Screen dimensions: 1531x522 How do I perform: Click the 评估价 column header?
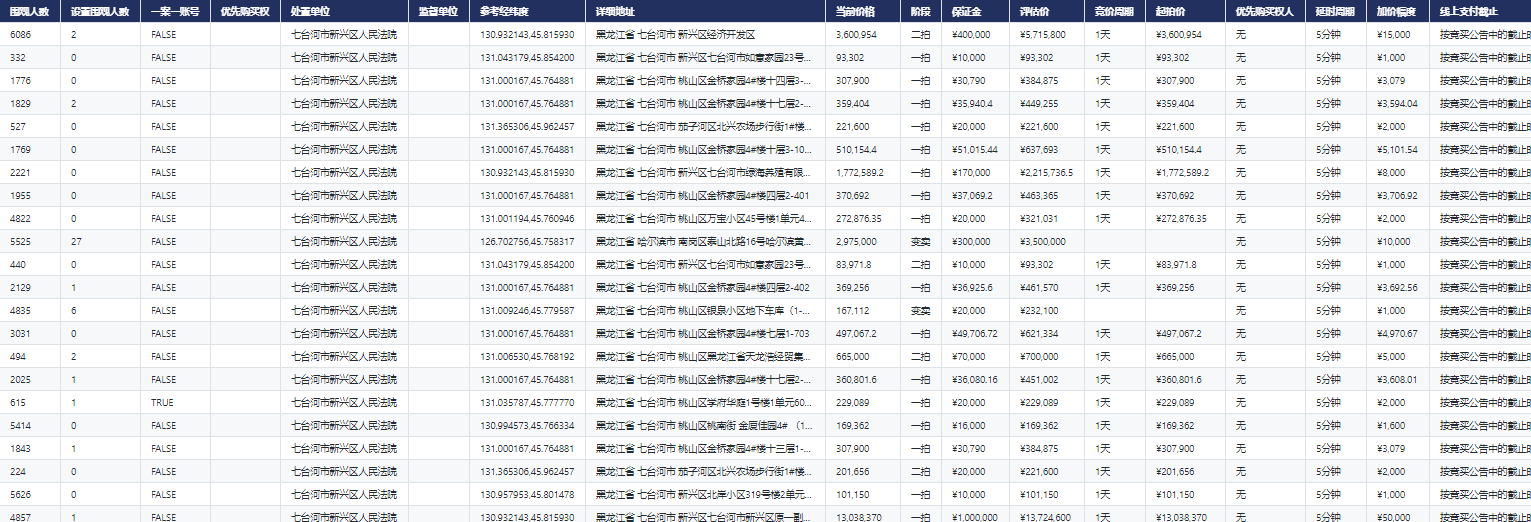click(1048, 11)
